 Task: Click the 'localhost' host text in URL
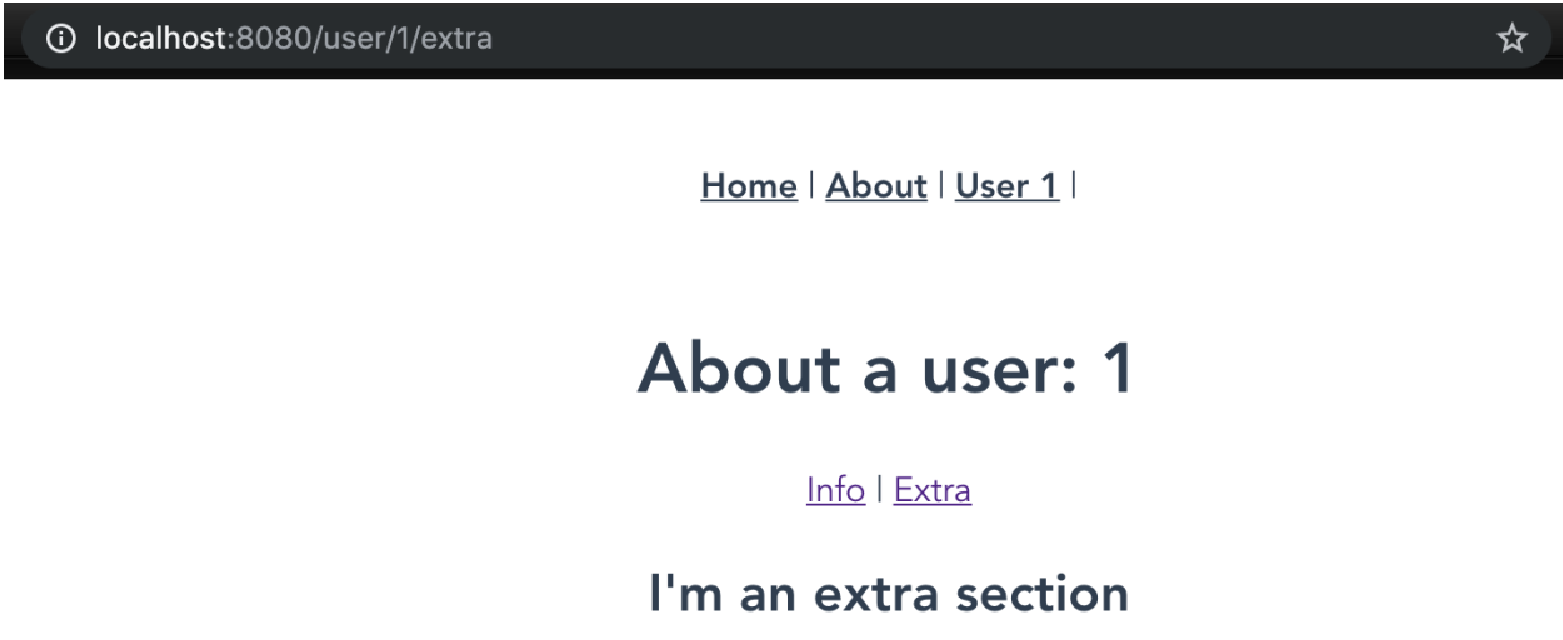coord(163,39)
